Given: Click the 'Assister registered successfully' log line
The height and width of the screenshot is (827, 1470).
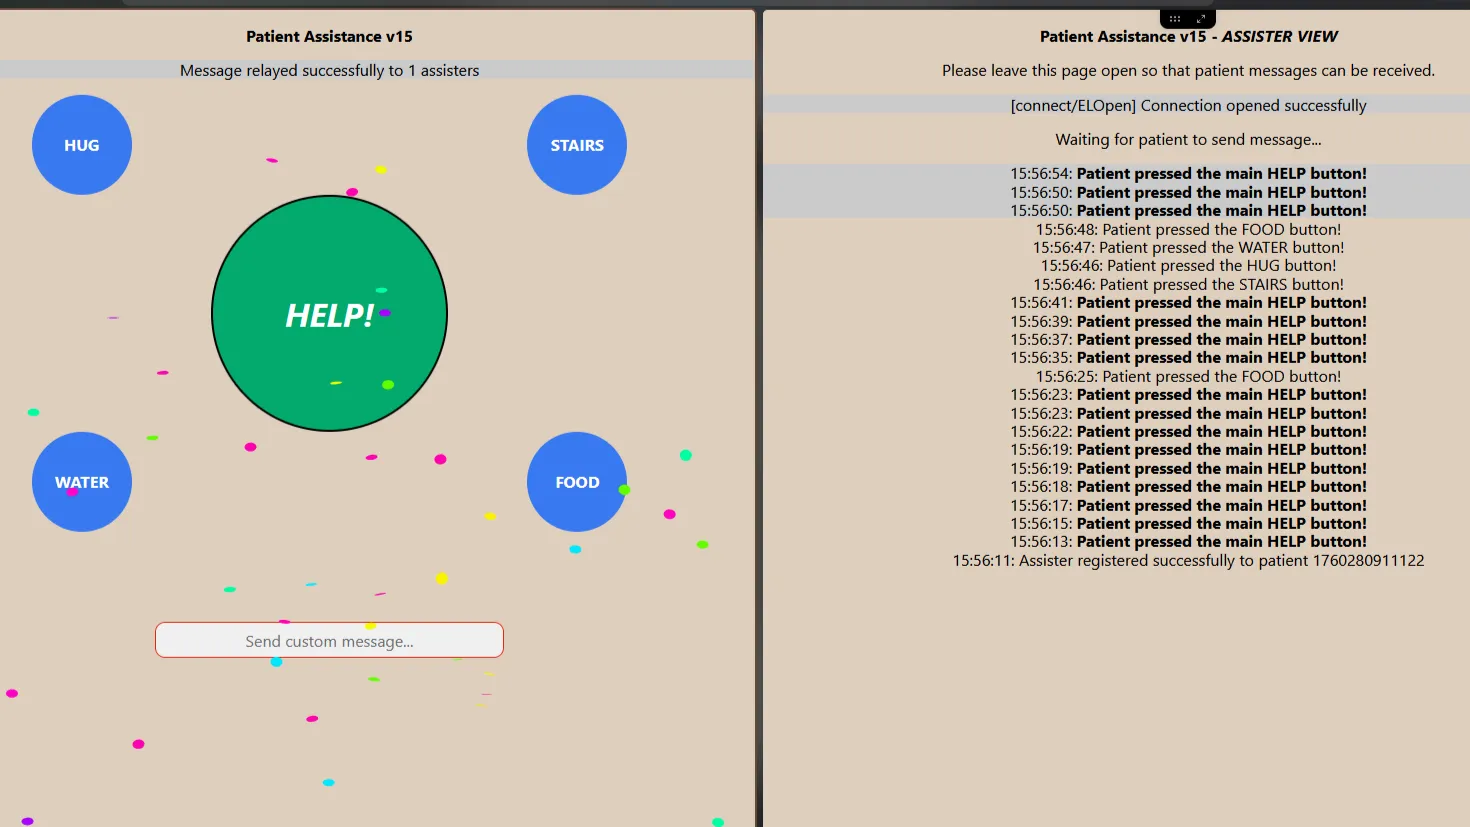Looking at the screenshot, I should point(1188,560).
